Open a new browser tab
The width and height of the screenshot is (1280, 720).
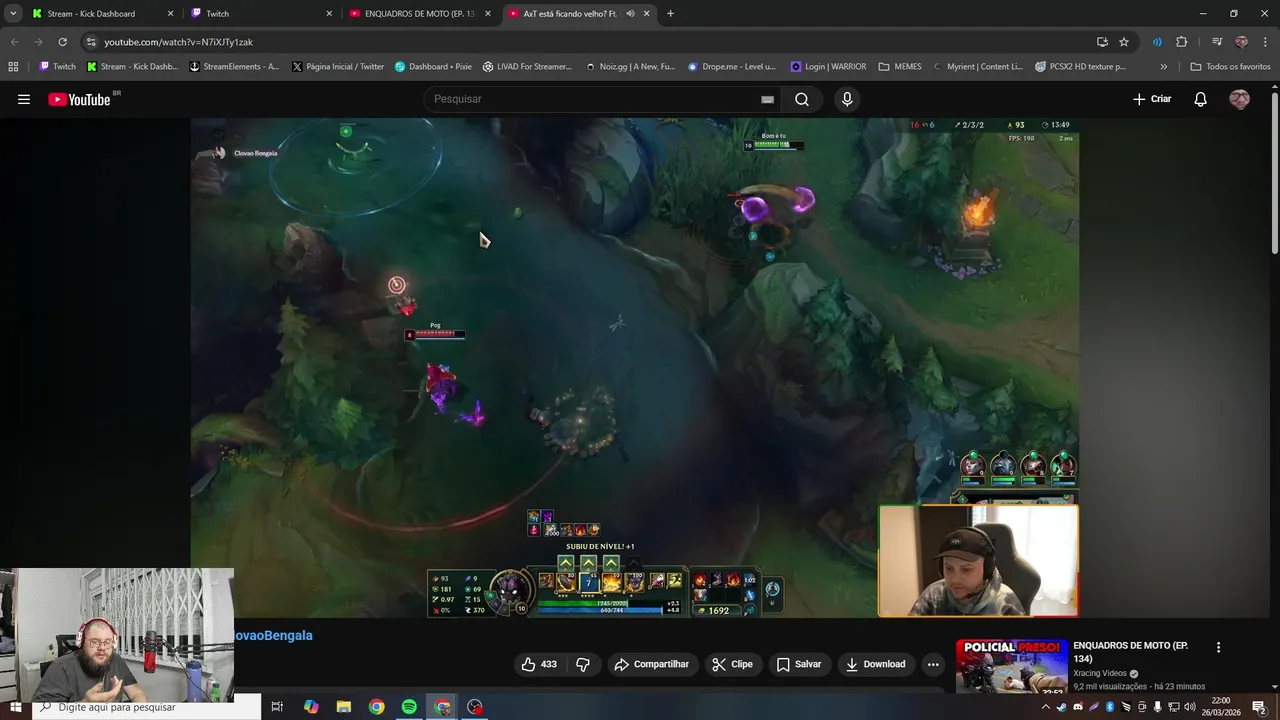pyautogui.click(x=670, y=14)
